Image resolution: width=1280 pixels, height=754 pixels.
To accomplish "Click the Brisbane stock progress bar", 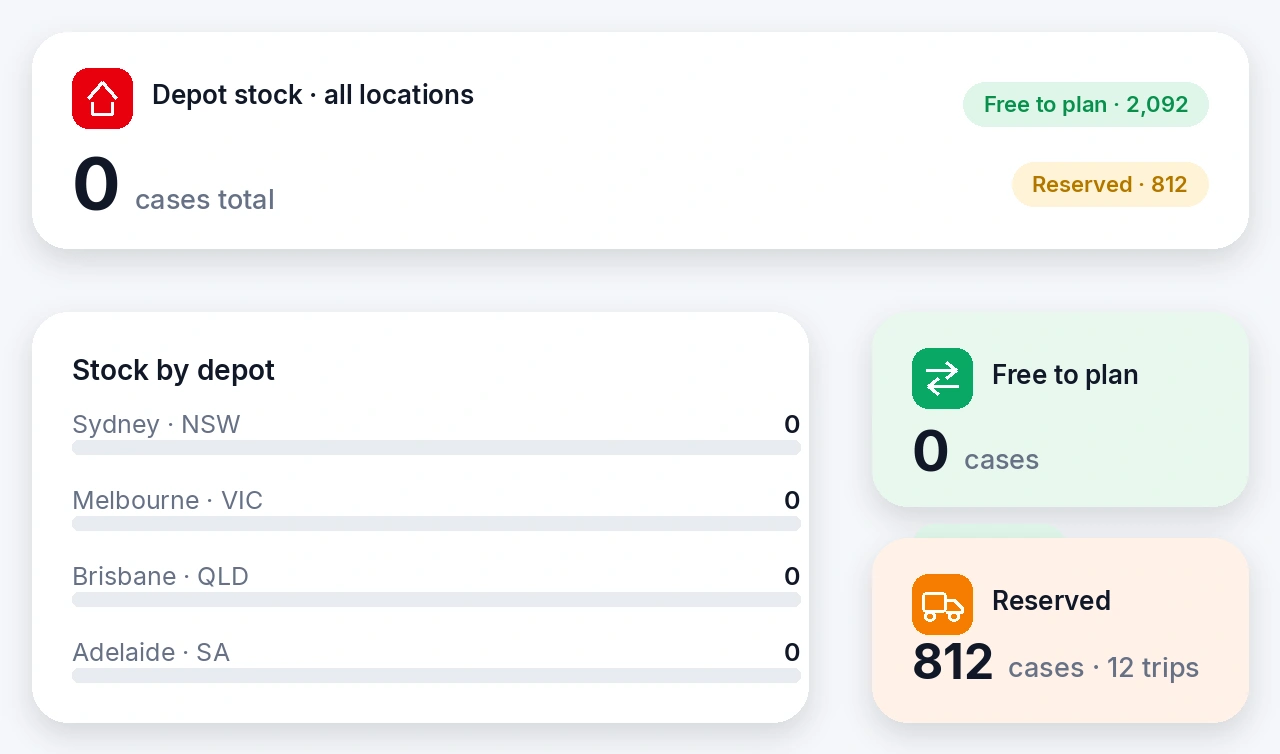I will [x=436, y=600].
